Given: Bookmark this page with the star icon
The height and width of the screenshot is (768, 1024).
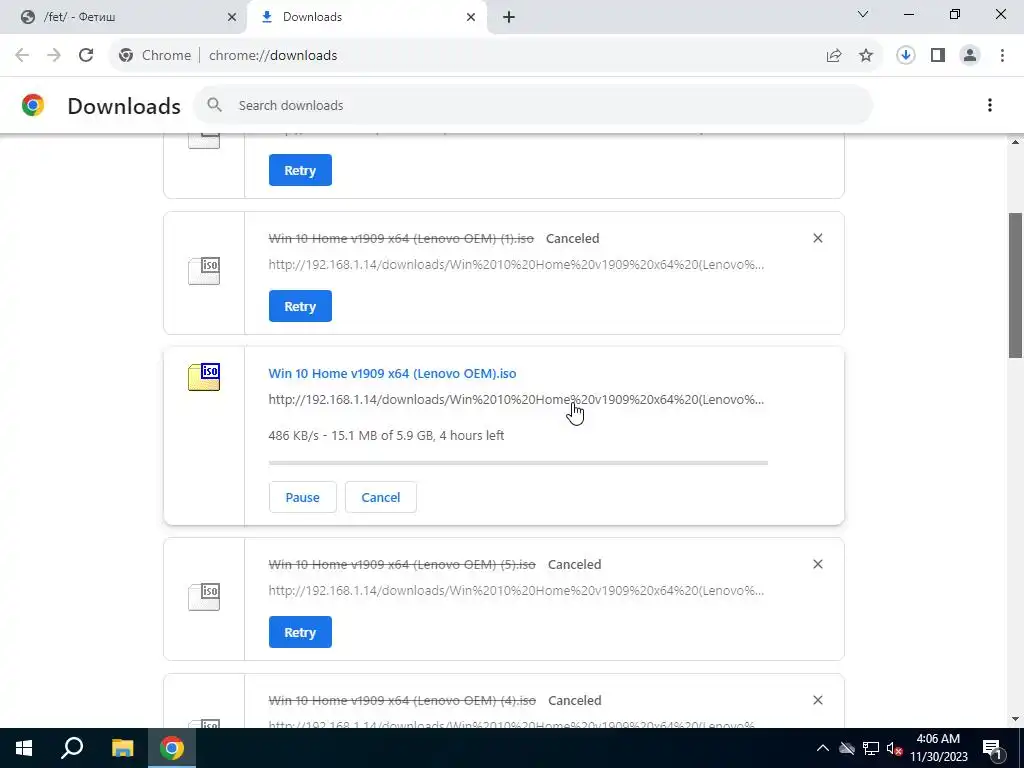Looking at the screenshot, I should point(866,56).
